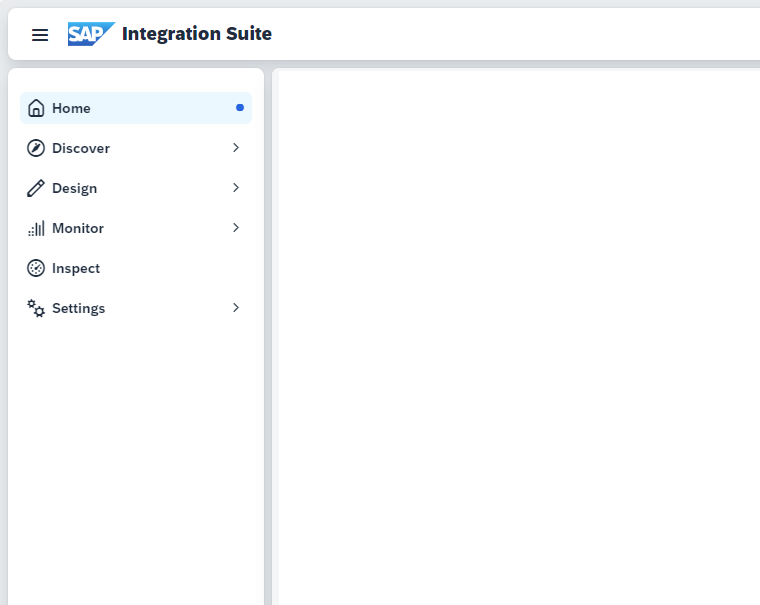760x605 pixels.
Task: Click the Discover compass icon
Action: click(36, 148)
